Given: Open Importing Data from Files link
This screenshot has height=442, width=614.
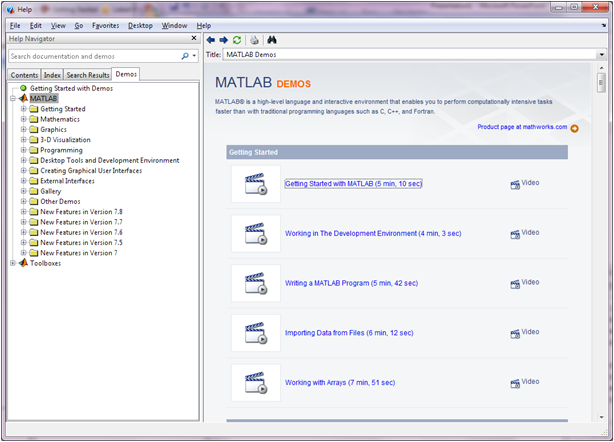Looking at the screenshot, I should [x=349, y=333].
